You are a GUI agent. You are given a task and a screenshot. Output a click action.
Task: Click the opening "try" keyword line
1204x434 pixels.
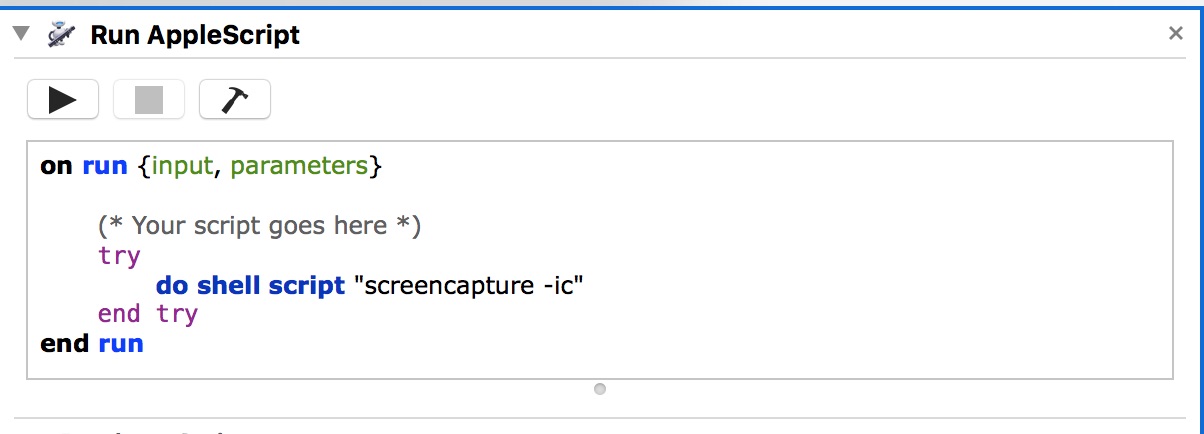click(x=119, y=255)
